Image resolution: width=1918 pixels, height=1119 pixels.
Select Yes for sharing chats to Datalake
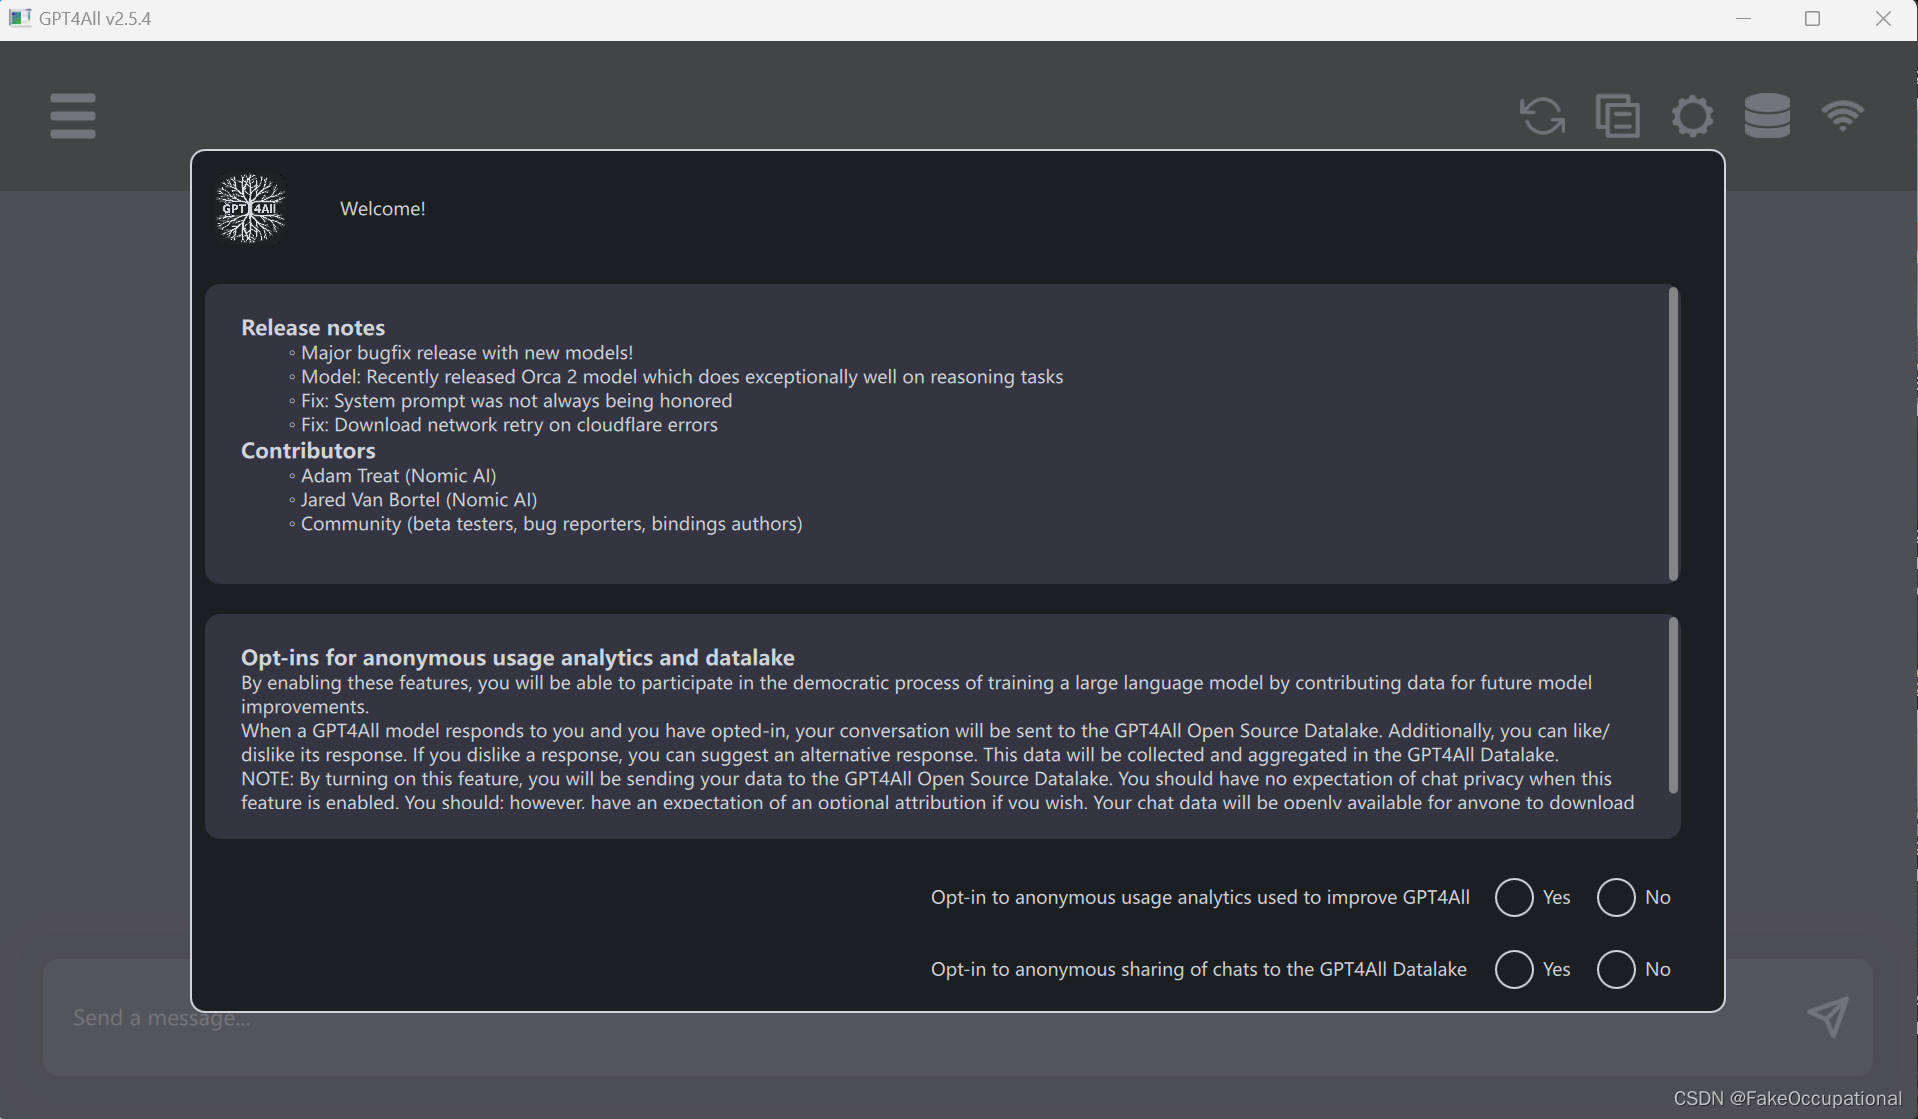point(1514,969)
